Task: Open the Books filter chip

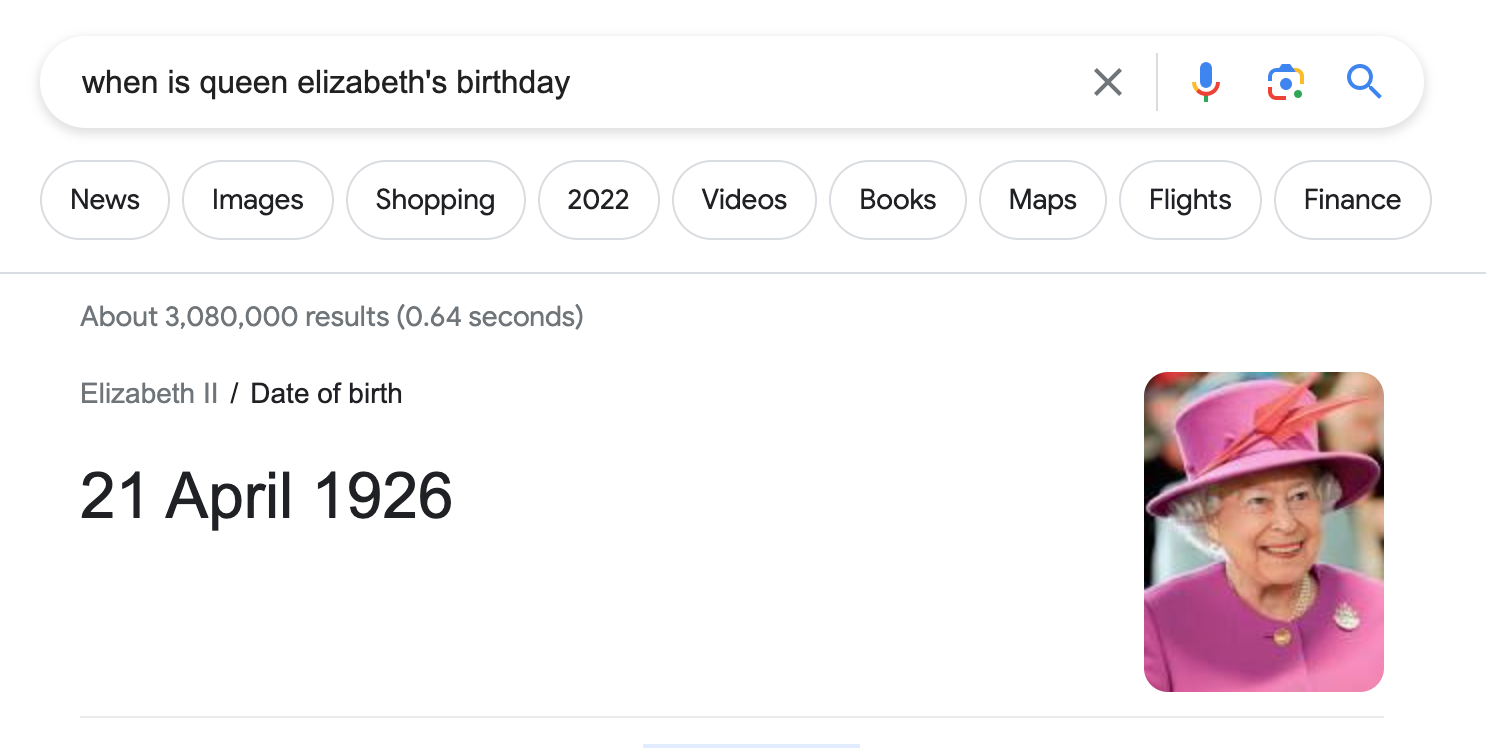Action: pos(898,200)
